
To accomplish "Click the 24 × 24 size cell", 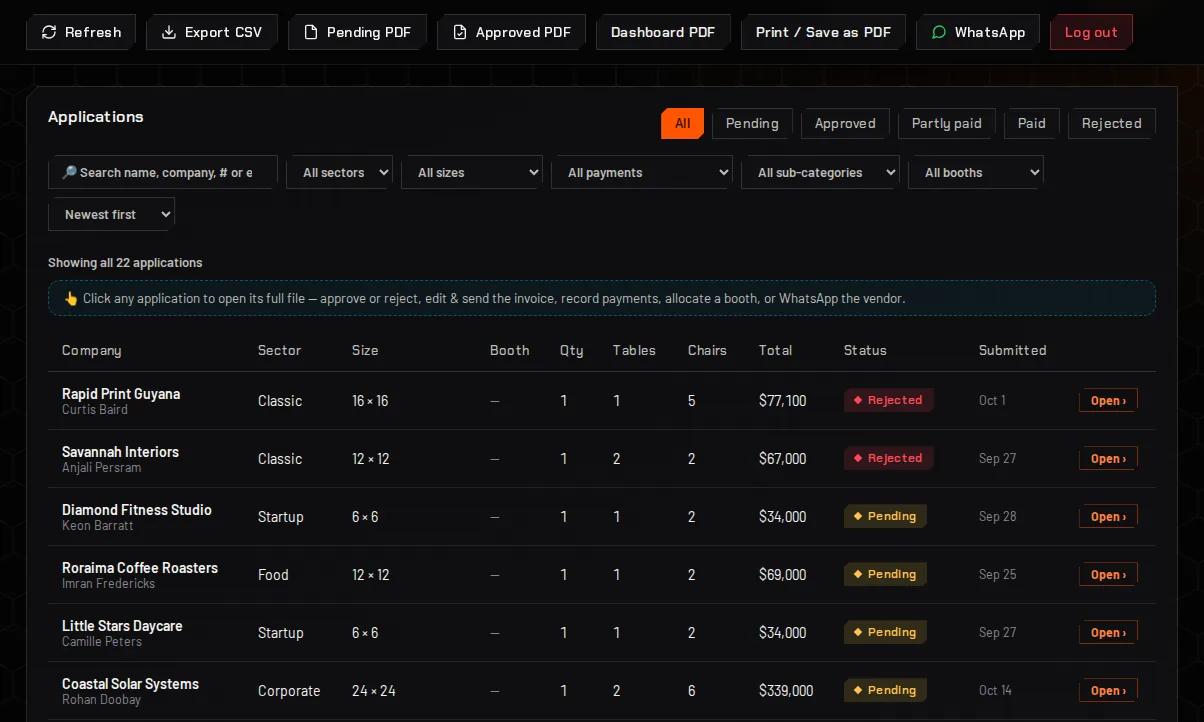I will (x=373, y=691).
